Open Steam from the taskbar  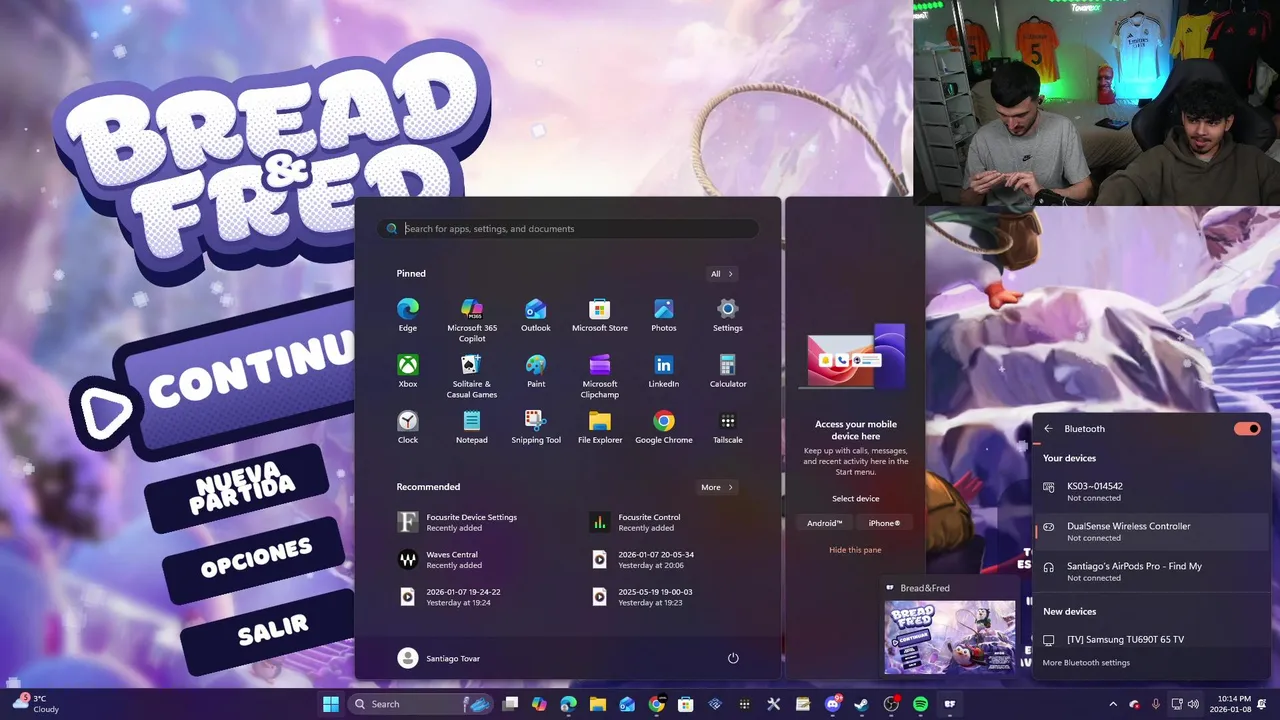click(861, 704)
